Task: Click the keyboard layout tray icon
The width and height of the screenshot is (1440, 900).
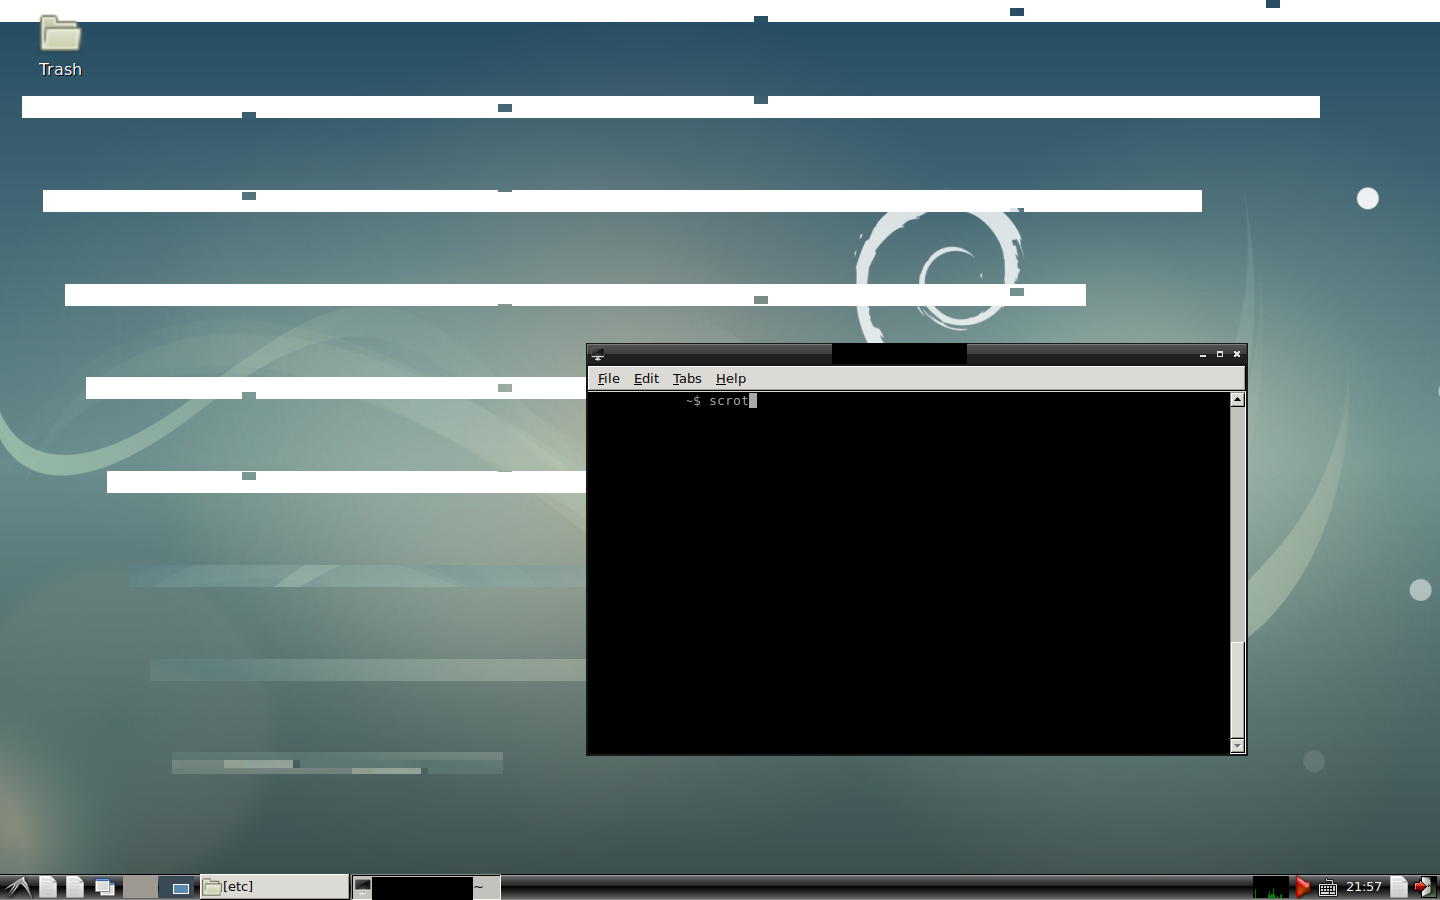Action: pos(1328,888)
